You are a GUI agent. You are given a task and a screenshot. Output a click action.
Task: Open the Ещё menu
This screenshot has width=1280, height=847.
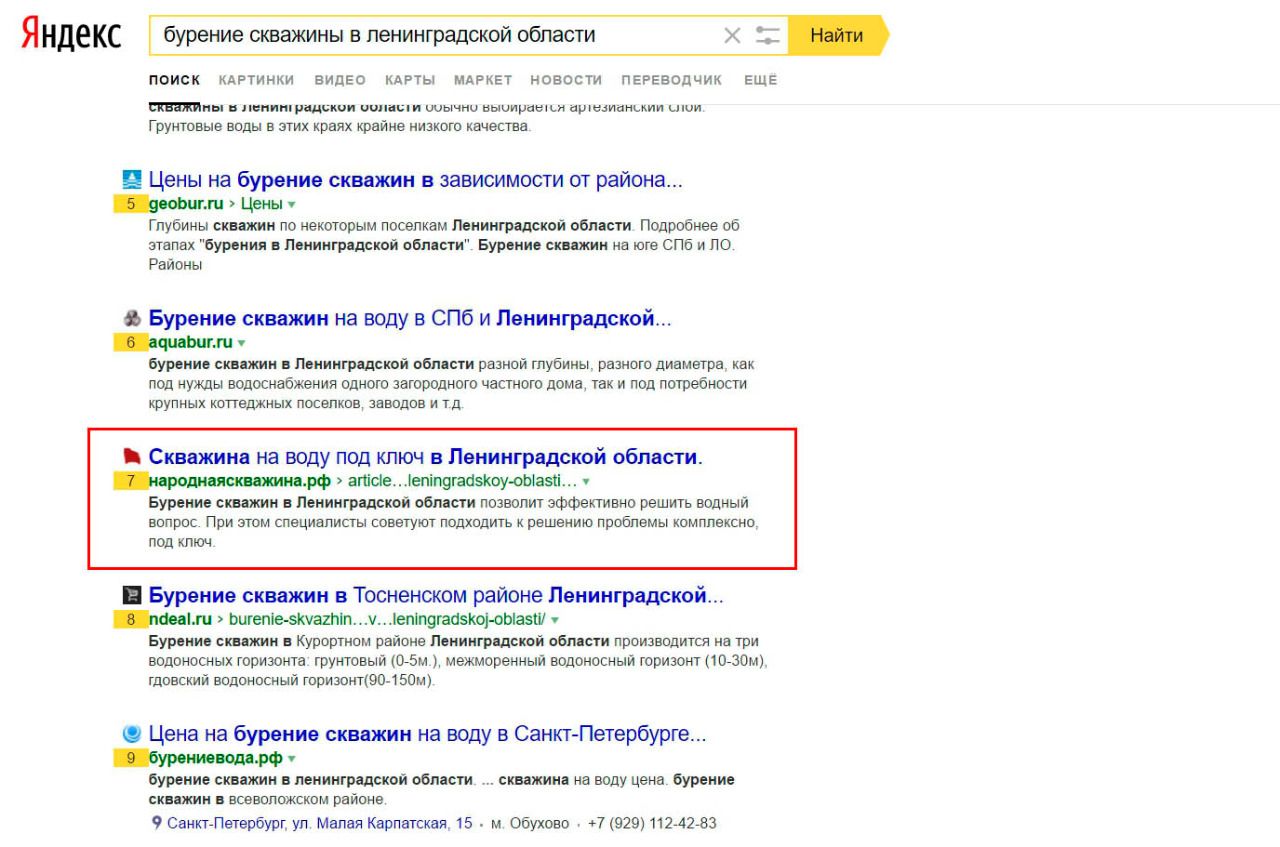[761, 80]
